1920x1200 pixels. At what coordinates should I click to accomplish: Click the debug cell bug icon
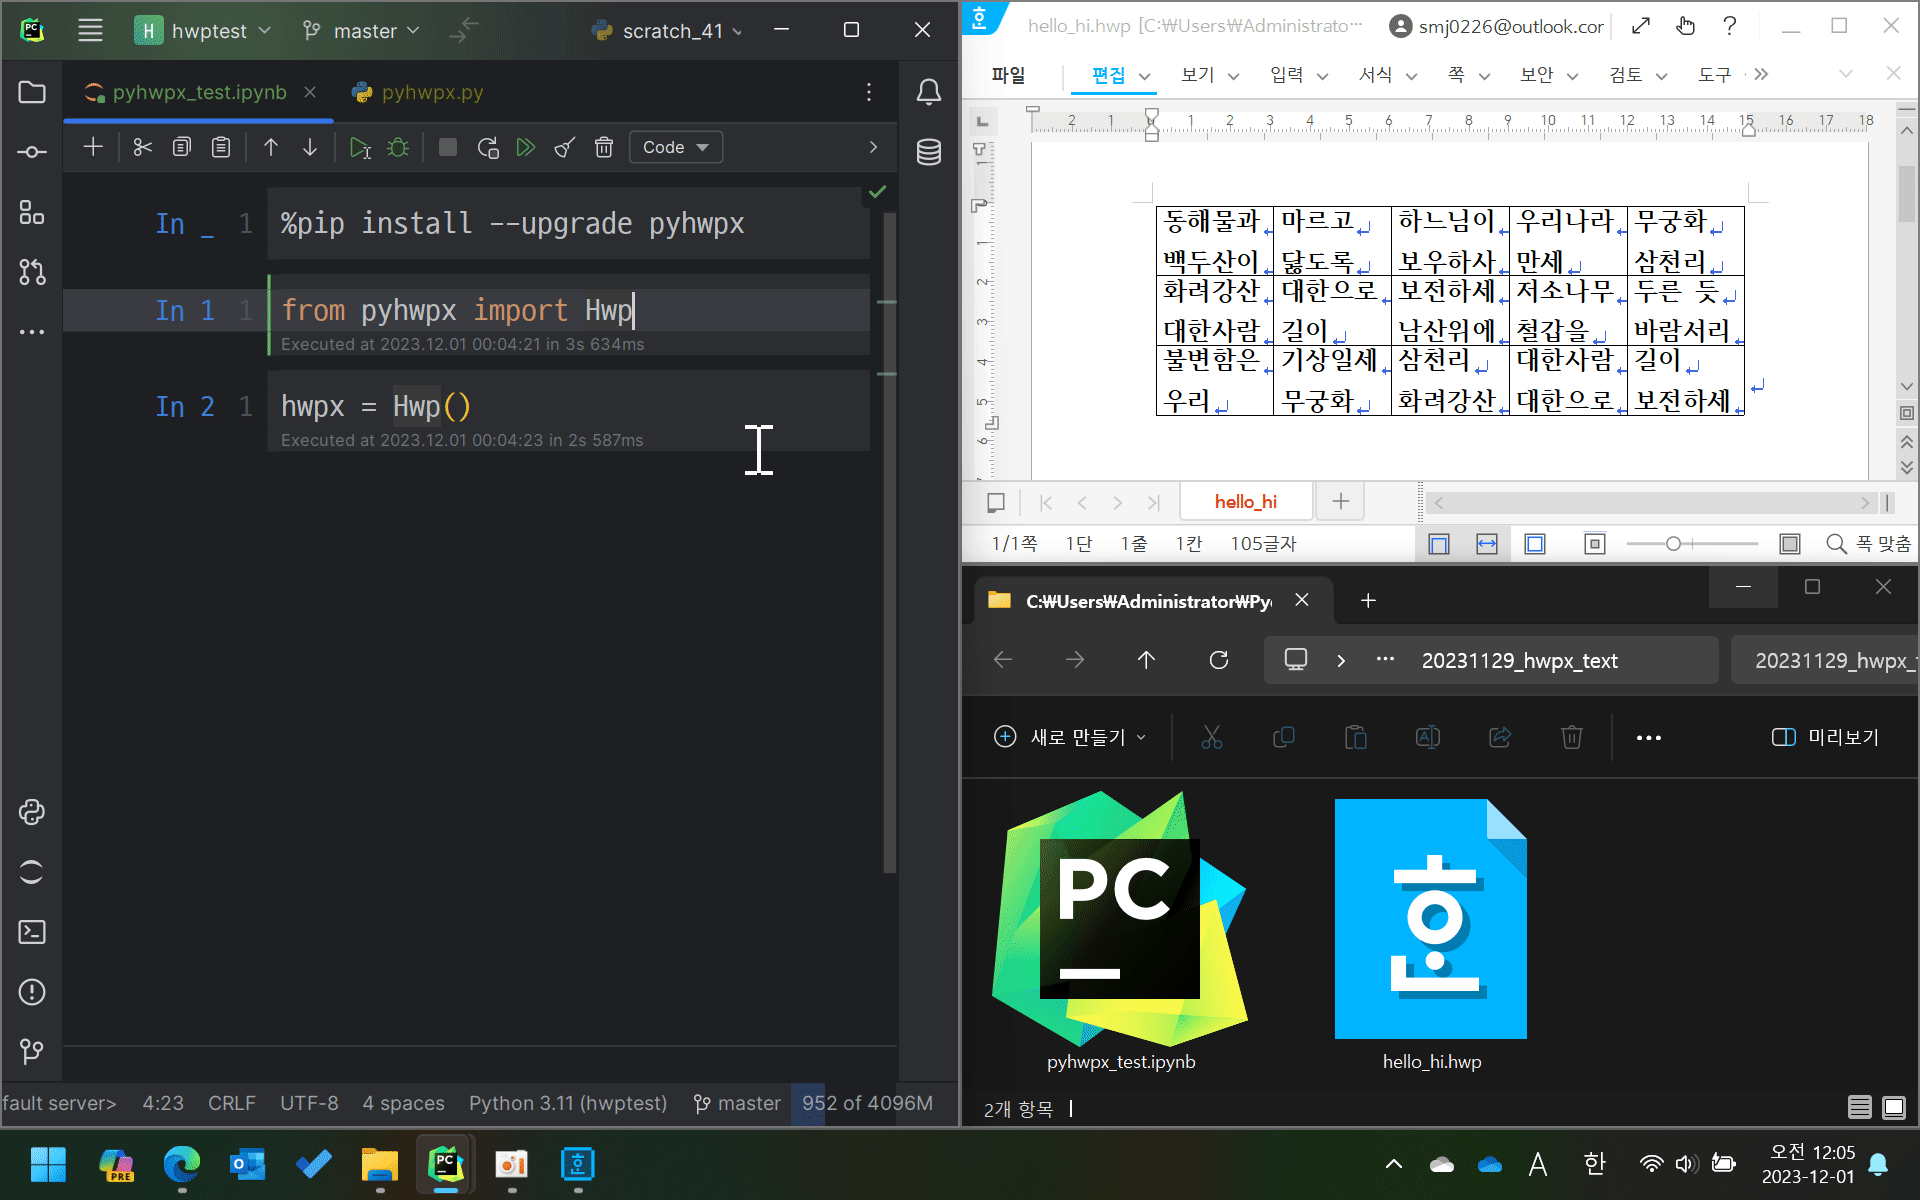pos(398,148)
